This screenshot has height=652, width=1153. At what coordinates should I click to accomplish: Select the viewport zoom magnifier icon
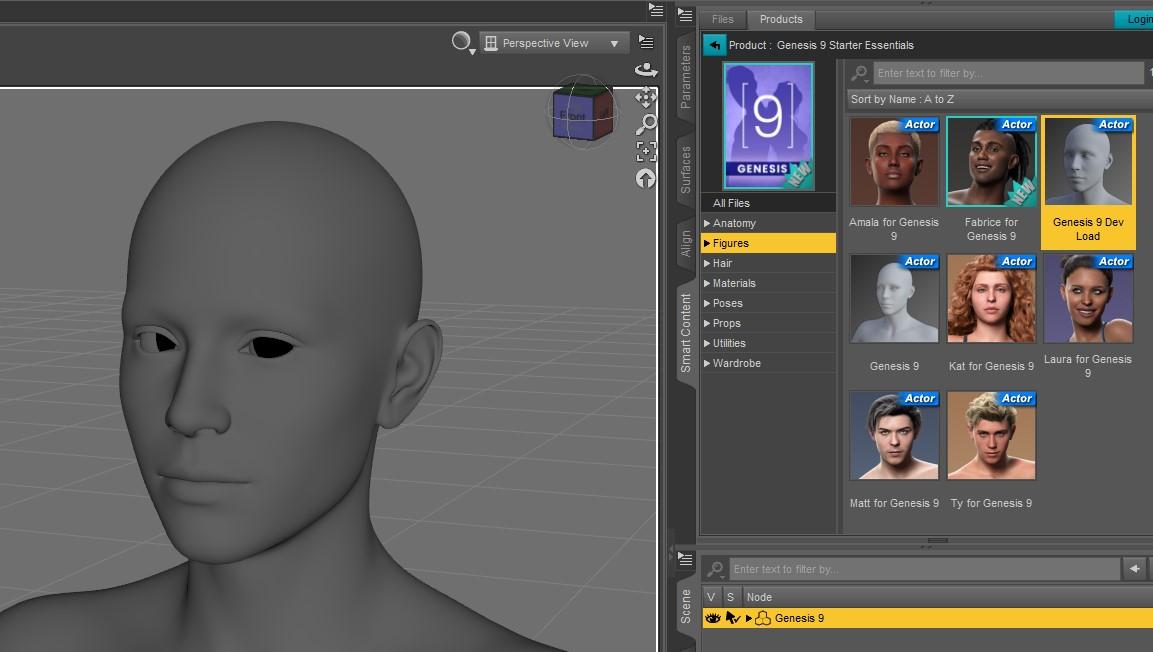(x=646, y=124)
